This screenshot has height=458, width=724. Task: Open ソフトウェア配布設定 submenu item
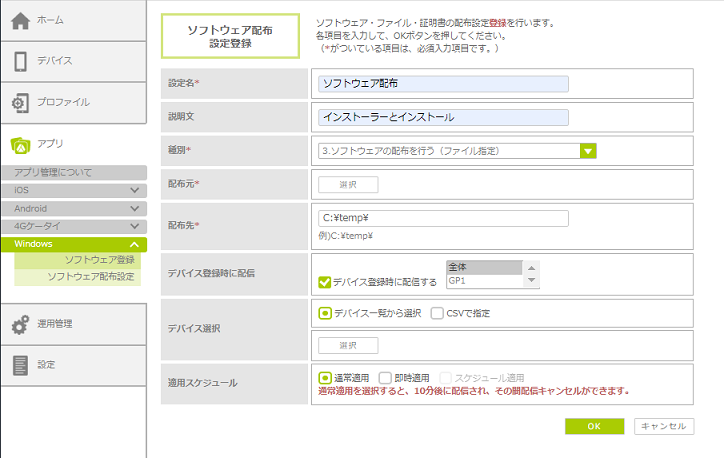point(91,276)
